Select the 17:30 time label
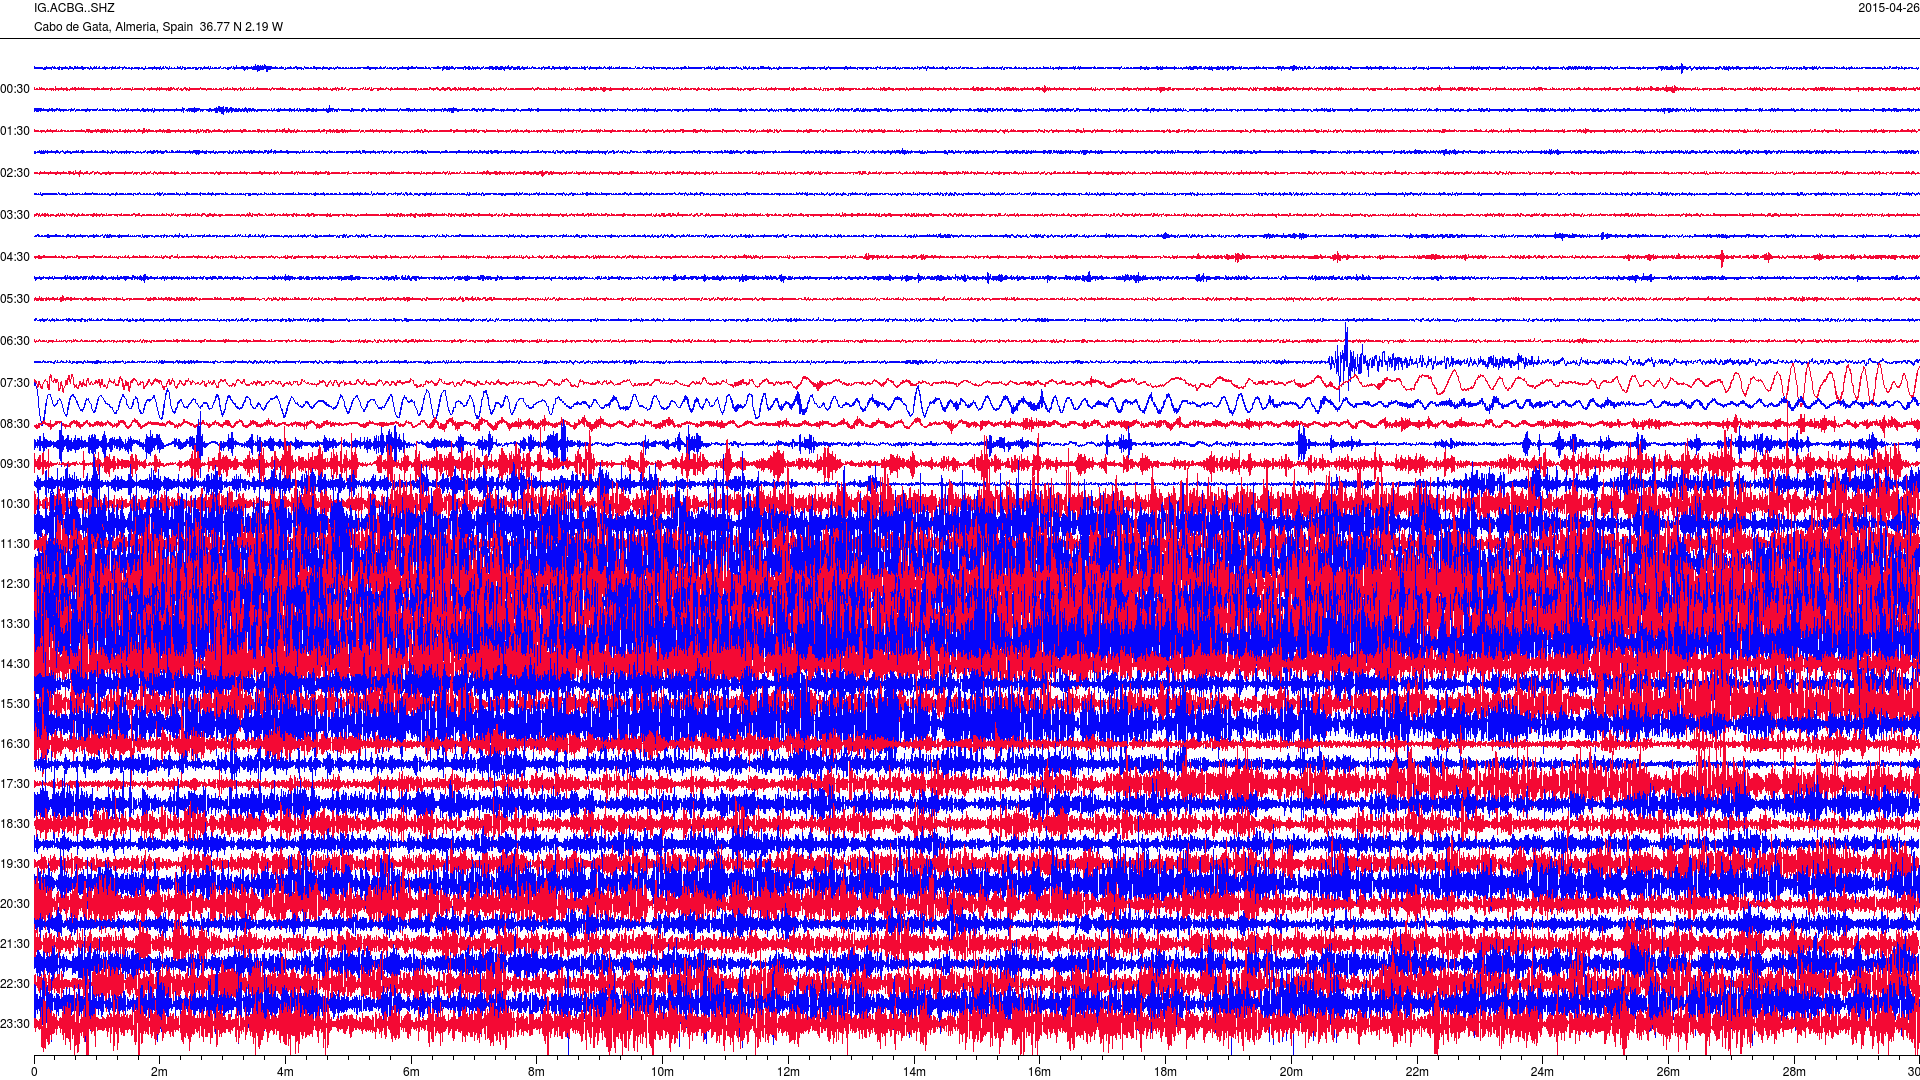1920x1080 pixels. pyautogui.click(x=15, y=784)
